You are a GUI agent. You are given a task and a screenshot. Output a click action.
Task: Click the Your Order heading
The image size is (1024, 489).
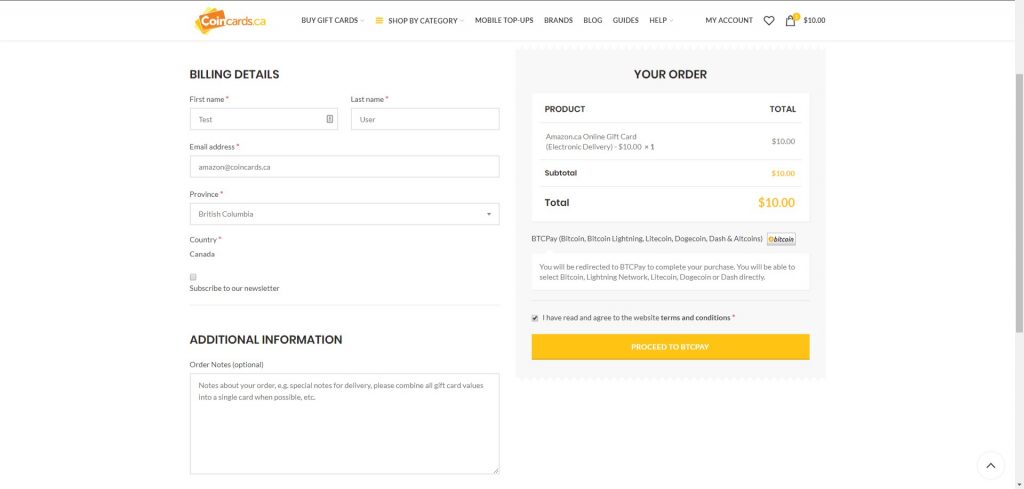670,74
